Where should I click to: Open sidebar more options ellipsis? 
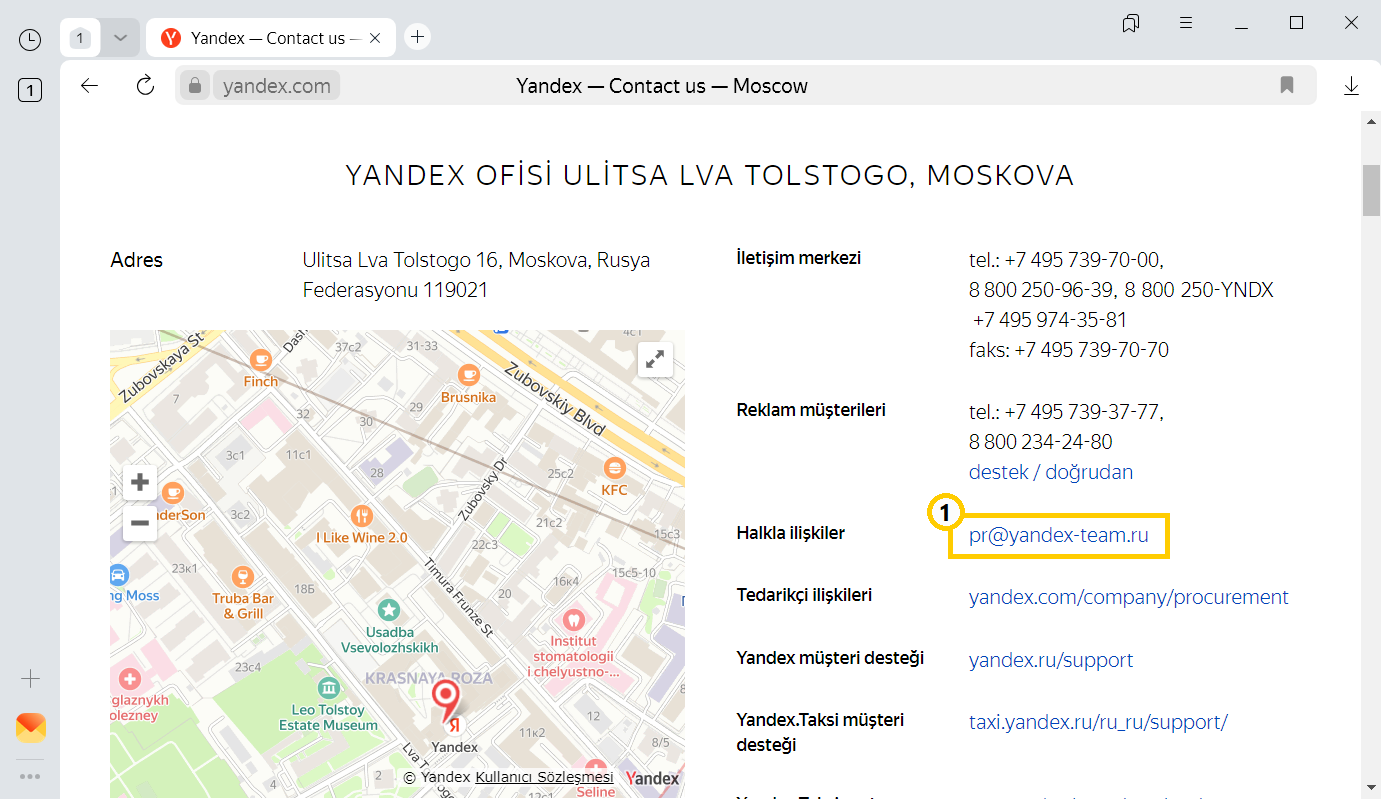click(x=30, y=775)
